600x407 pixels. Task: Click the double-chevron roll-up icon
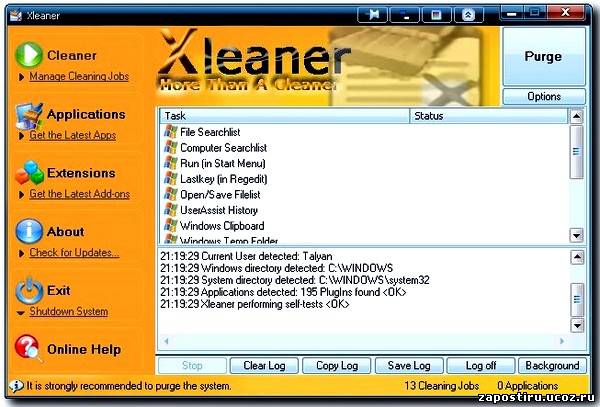(x=469, y=15)
